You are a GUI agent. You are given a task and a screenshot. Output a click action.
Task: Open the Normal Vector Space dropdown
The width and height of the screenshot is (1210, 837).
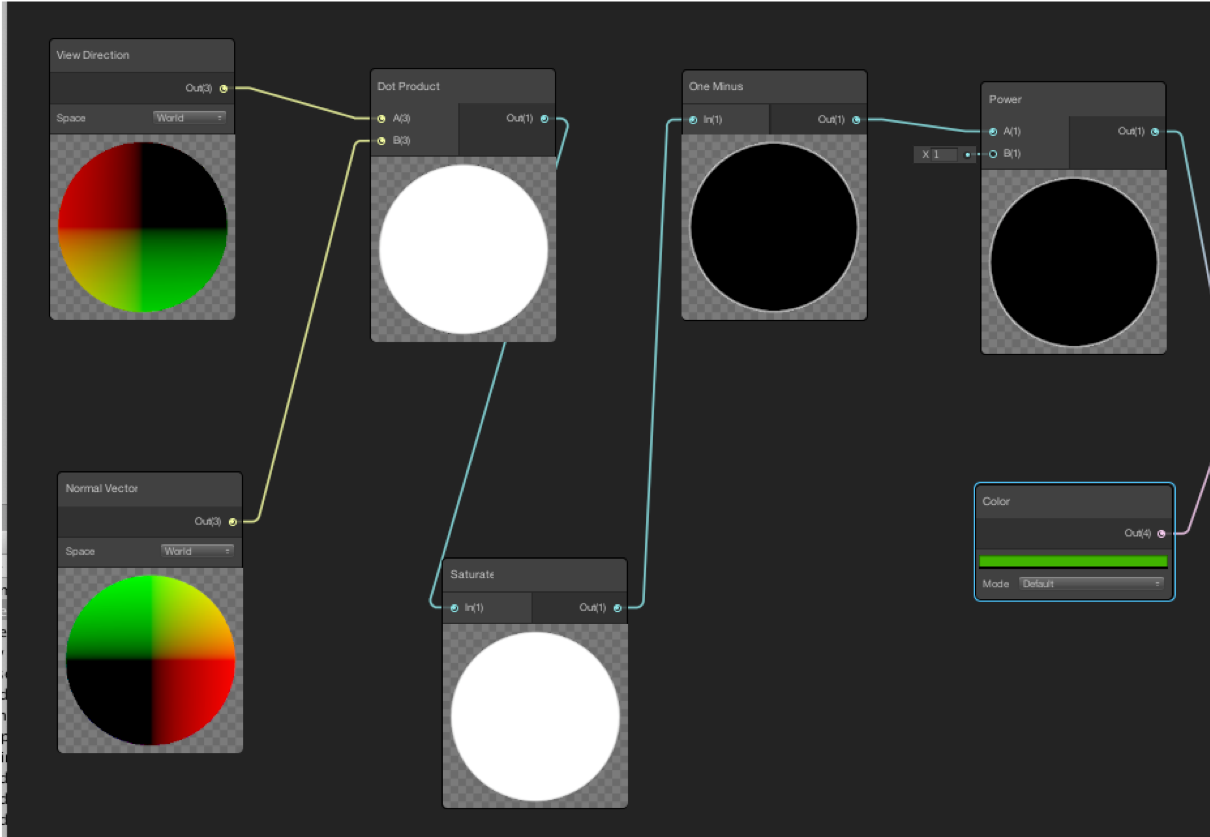(197, 551)
